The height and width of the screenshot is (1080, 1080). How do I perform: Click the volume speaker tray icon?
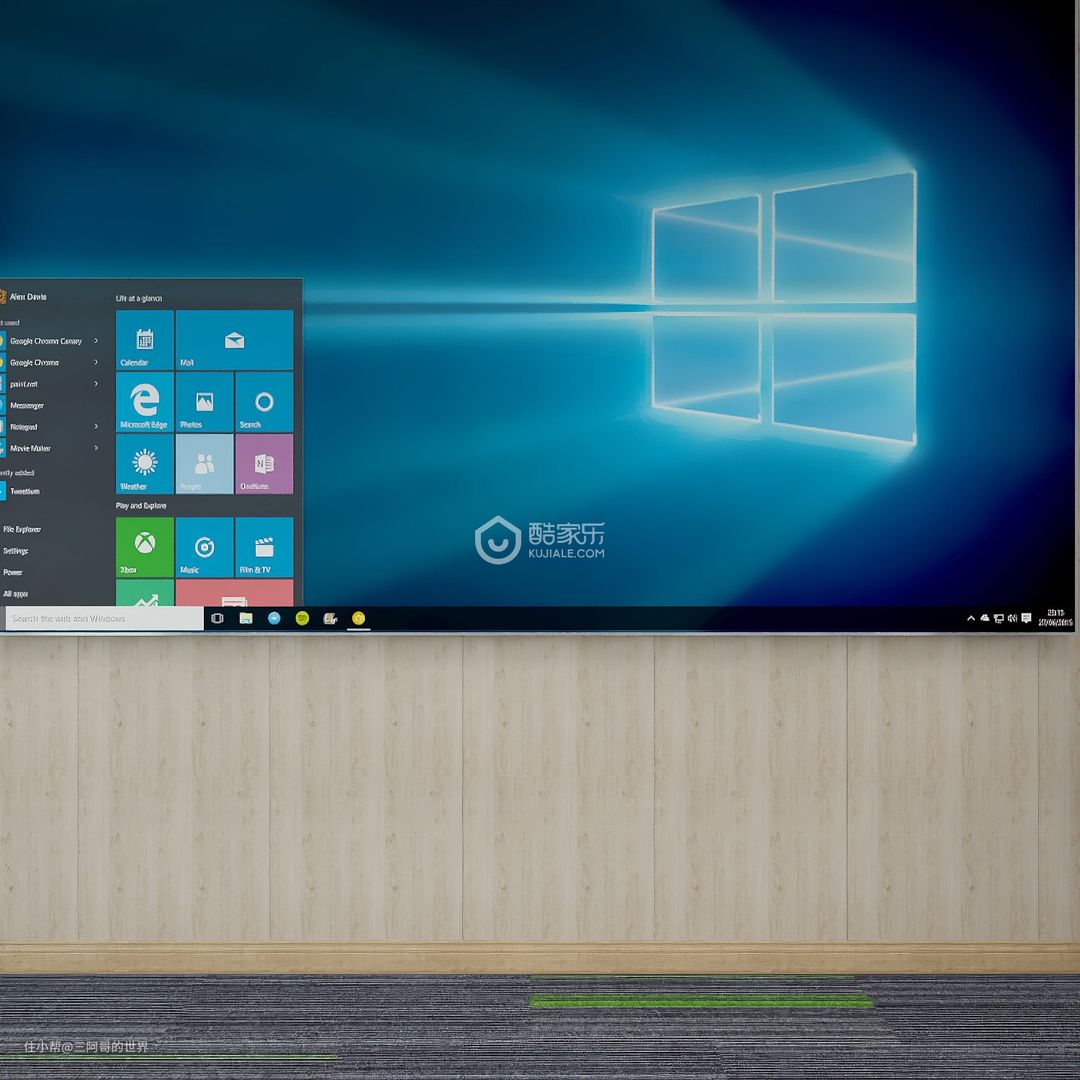tap(1012, 619)
